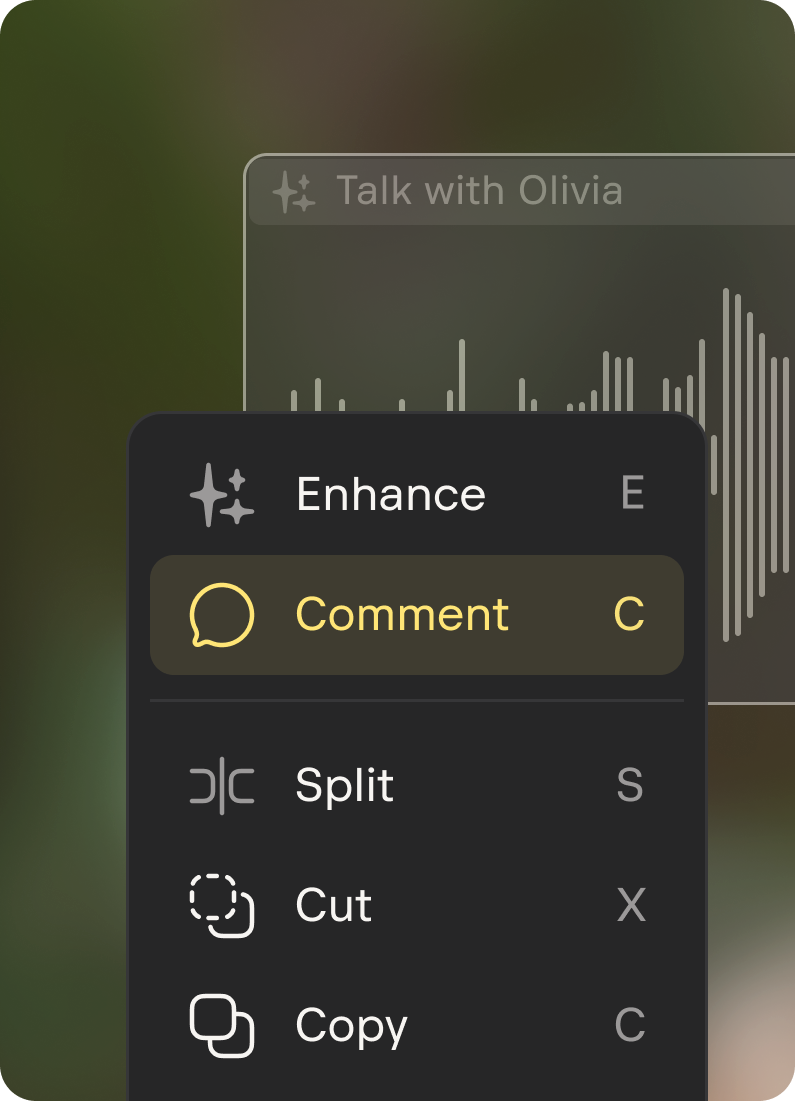Screen dimensions: 795x1101
Task: Click the X shortcut next to Cut
Action: pyautogui.click(x=630, y=906)
